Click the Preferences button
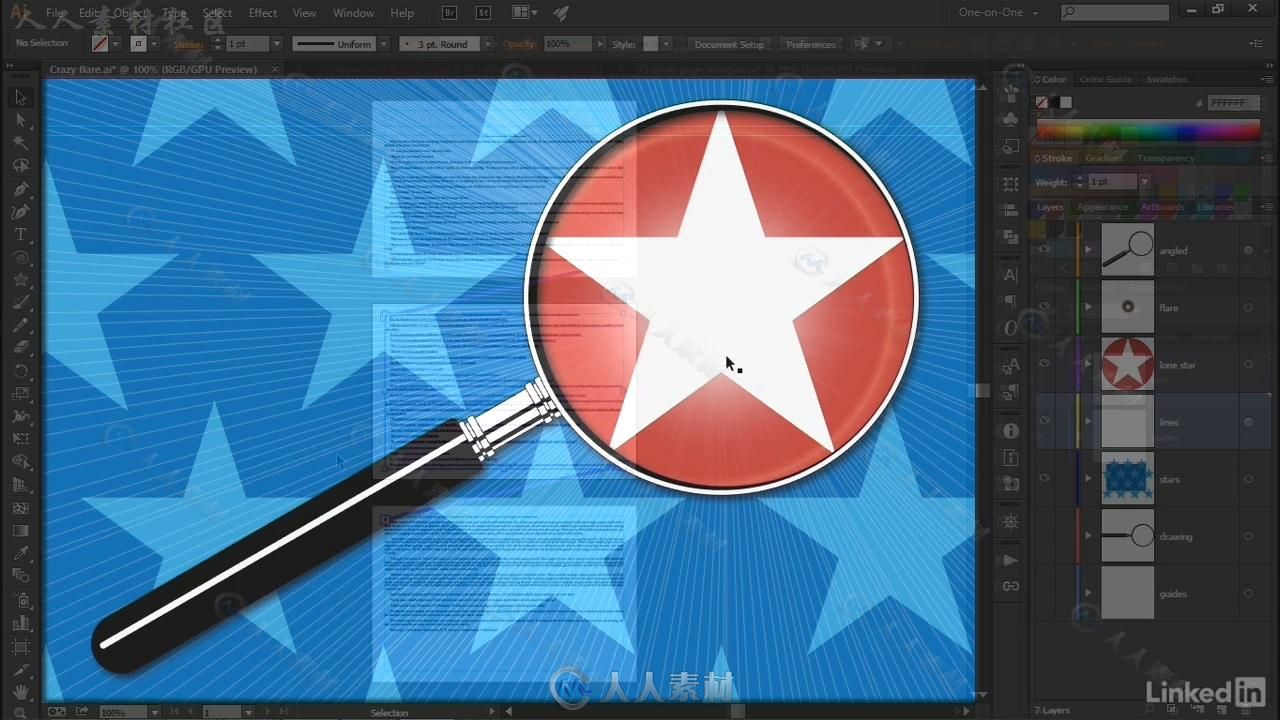The height and width of the screenshot is (720, 1280). [811, 44]
